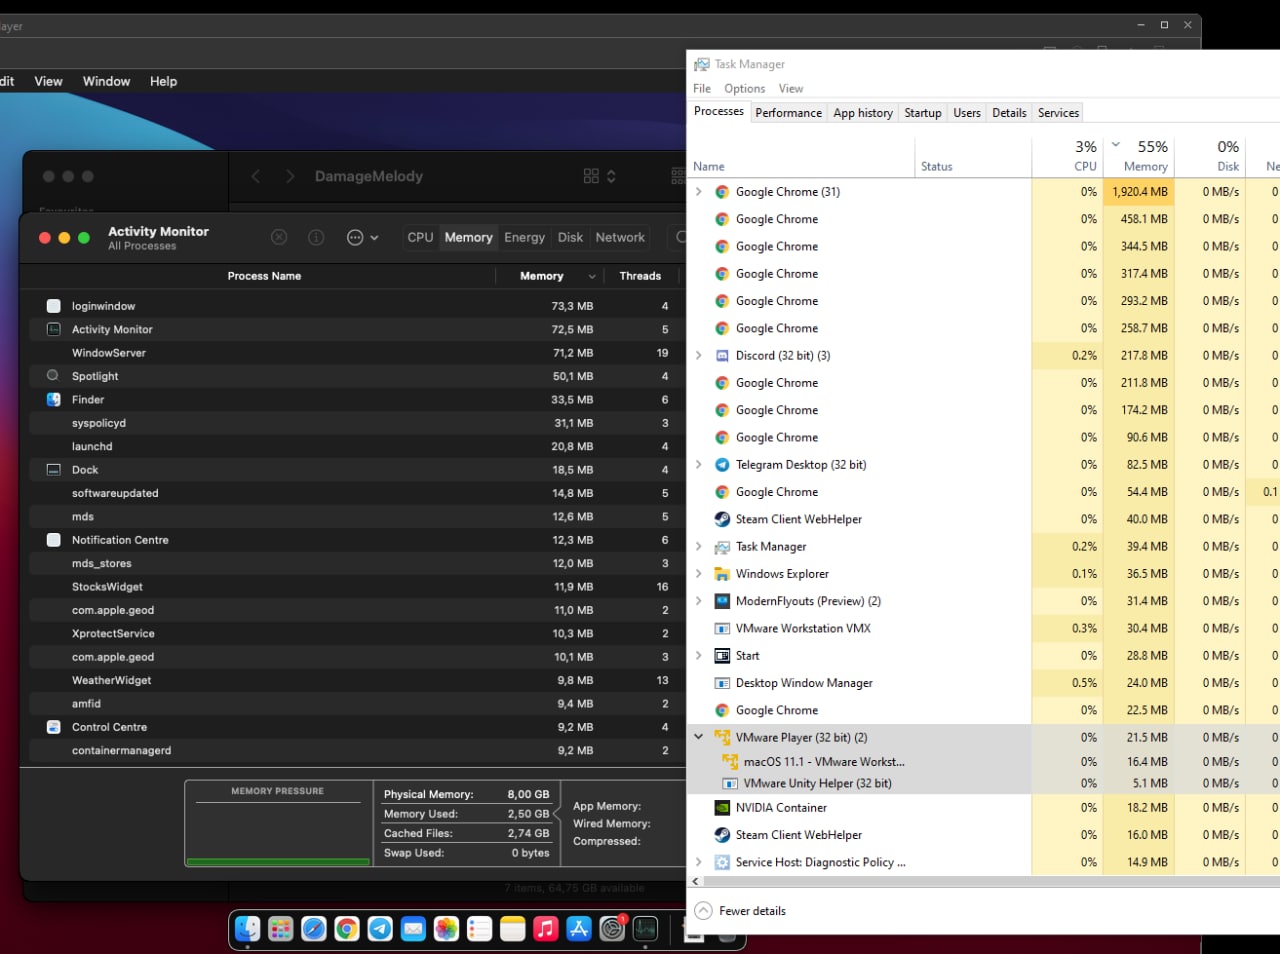Sort by Threads column in Activity Monitor
Screen dimensions: 1280x954
pyautogui.click(x=640, y=276)
